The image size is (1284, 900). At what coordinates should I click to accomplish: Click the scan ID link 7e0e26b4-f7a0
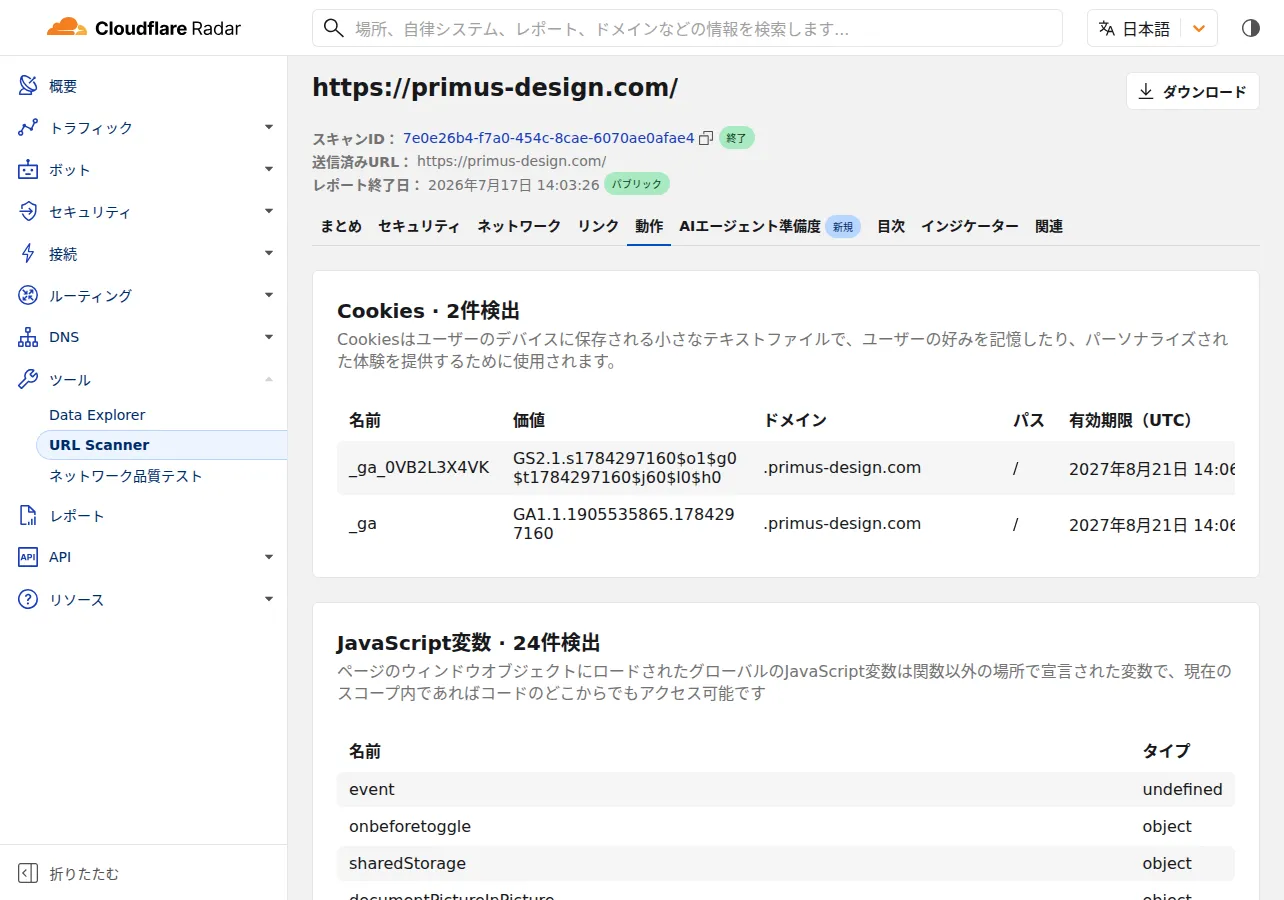(548, 138)
